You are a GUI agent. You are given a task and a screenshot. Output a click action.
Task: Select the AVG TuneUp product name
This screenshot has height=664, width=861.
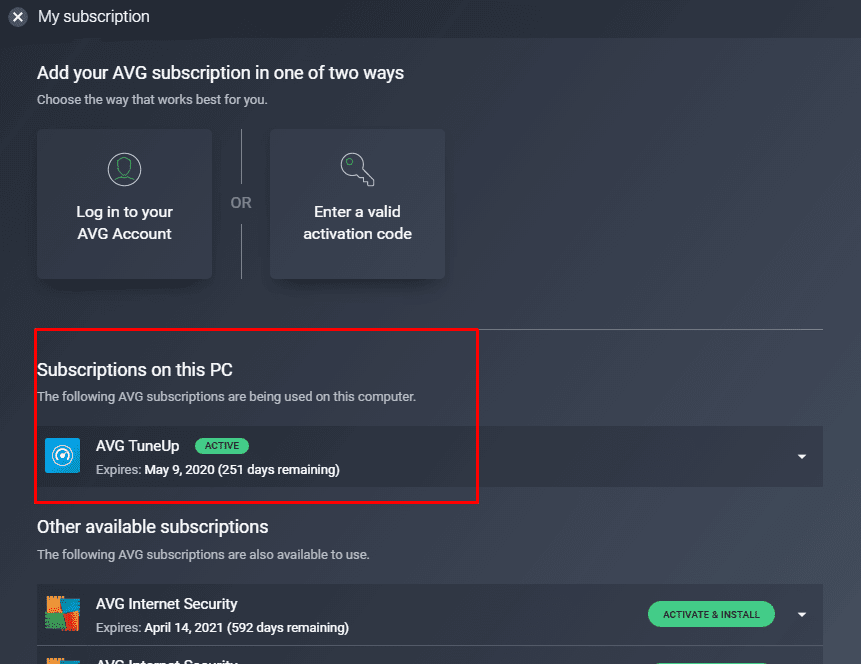click(138, 445)
